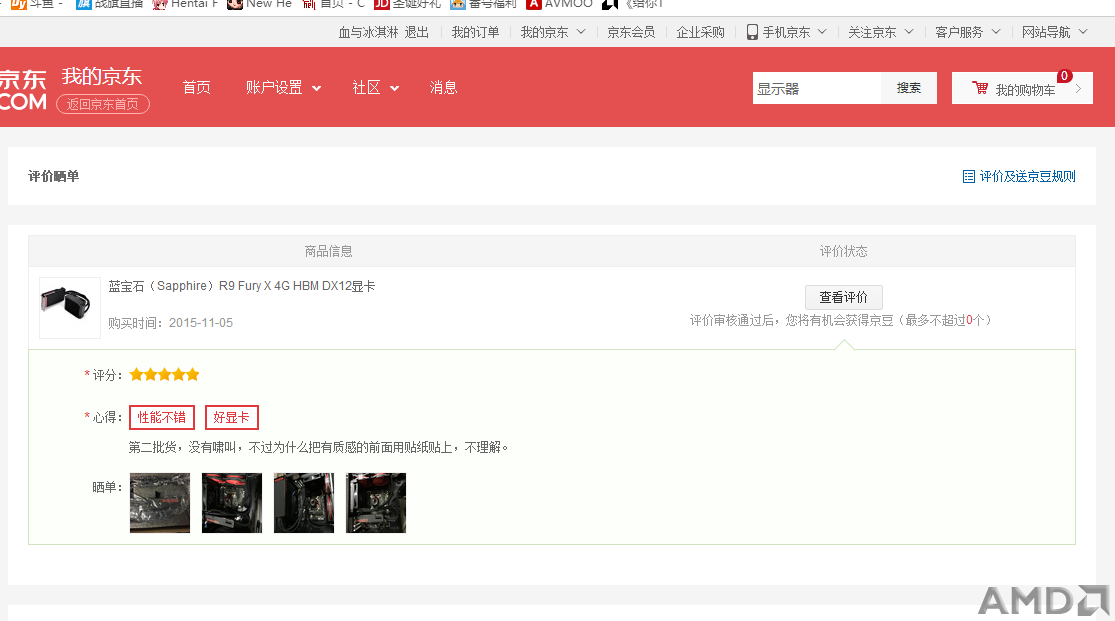Click the 我的京东 header title
This screenshot has height=621, width=1115.
(x=102, y=76)
